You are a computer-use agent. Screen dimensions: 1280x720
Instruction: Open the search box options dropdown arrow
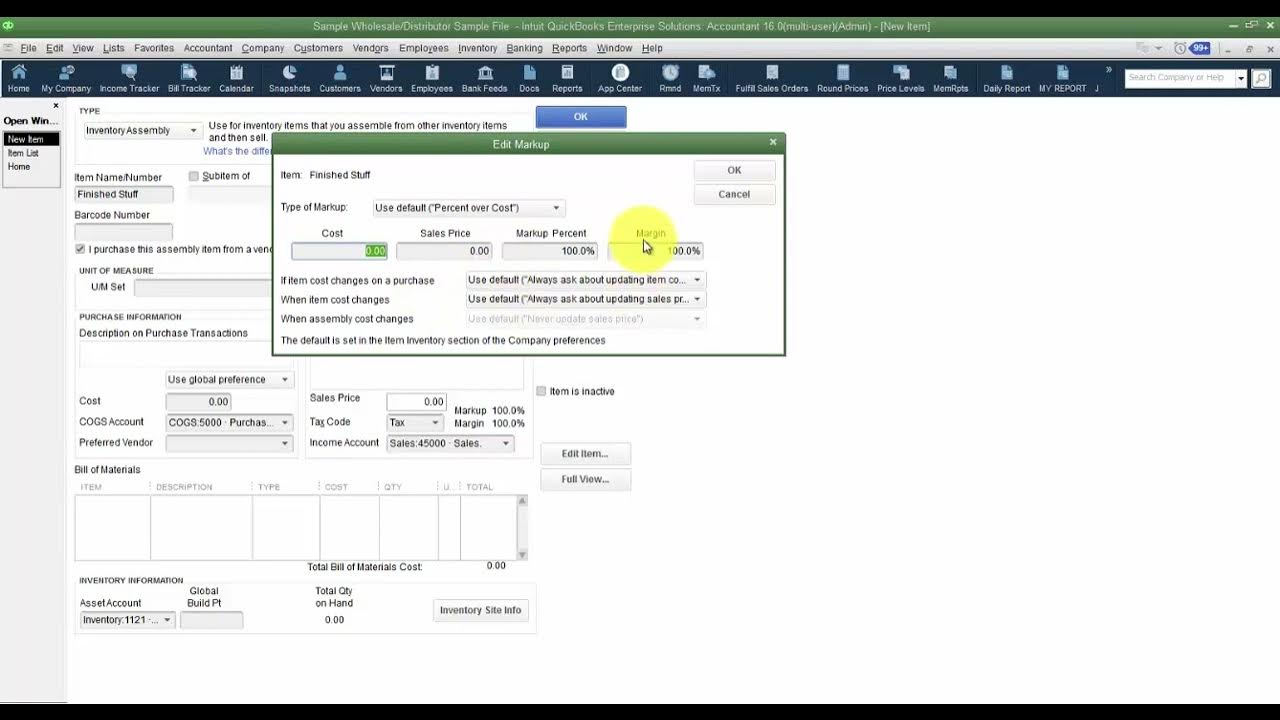[1241, 78]
